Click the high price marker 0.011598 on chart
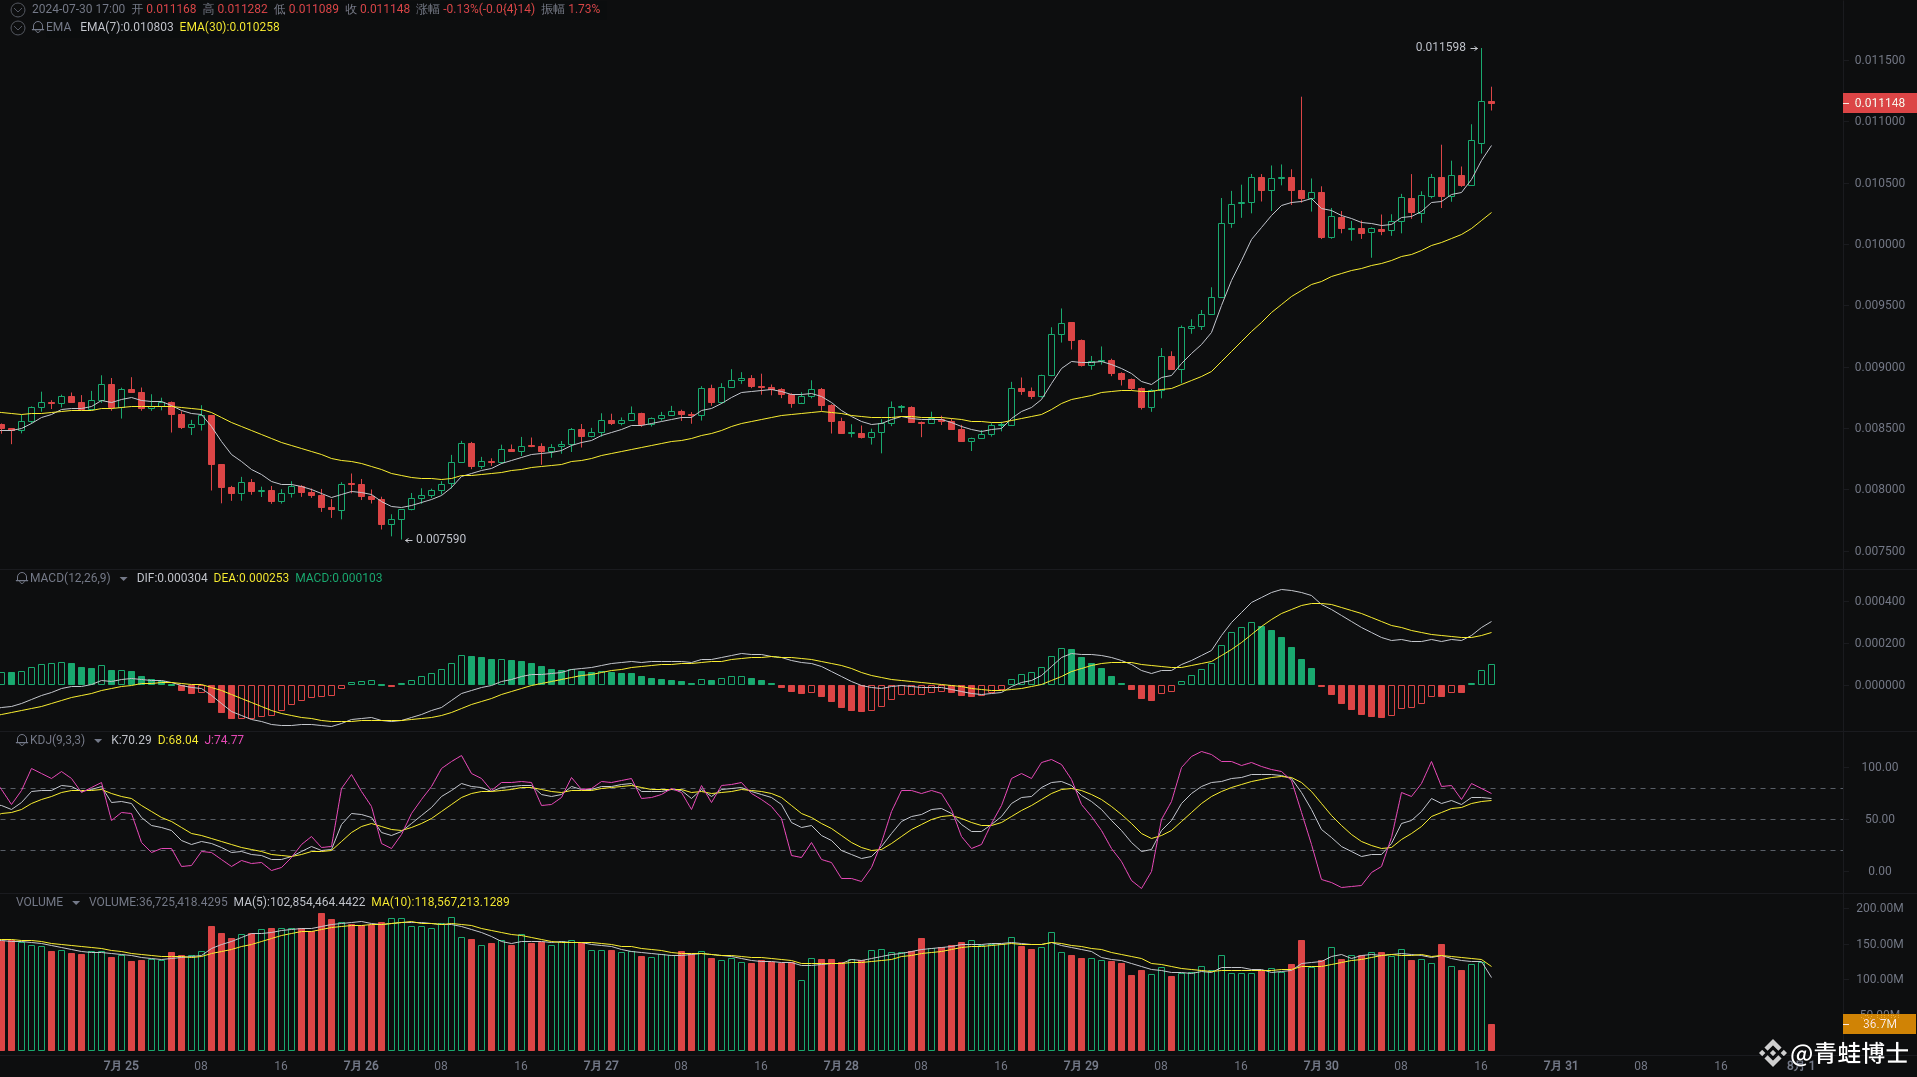Image resolution: width=1917 pixels, height=1077 pixels. coord(1440,47)
